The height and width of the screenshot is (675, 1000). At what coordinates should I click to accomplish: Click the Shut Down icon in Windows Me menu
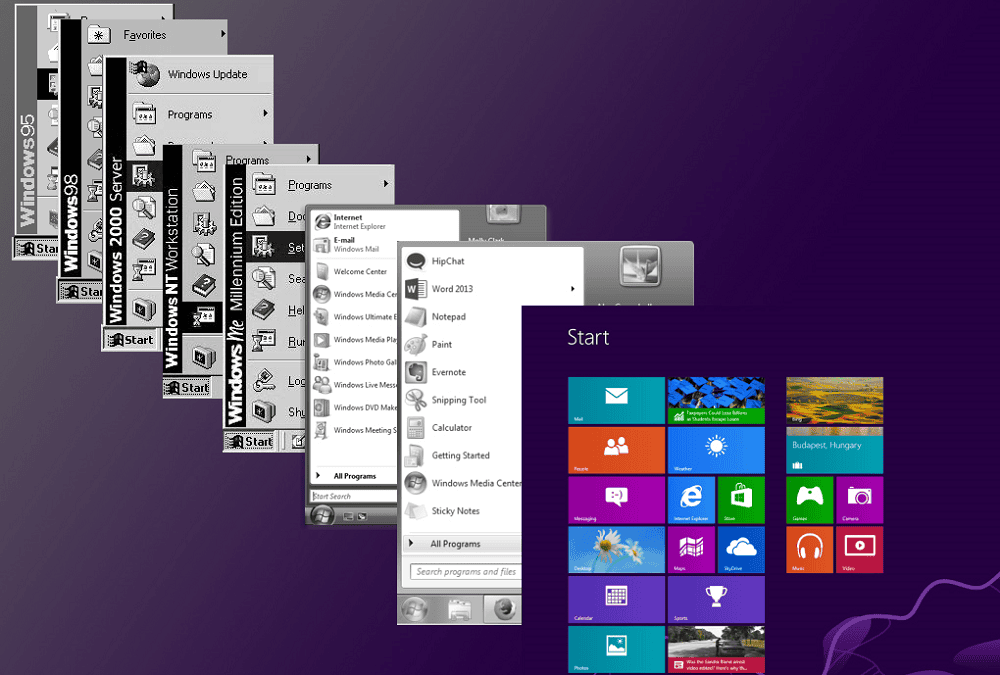(263, 411)
